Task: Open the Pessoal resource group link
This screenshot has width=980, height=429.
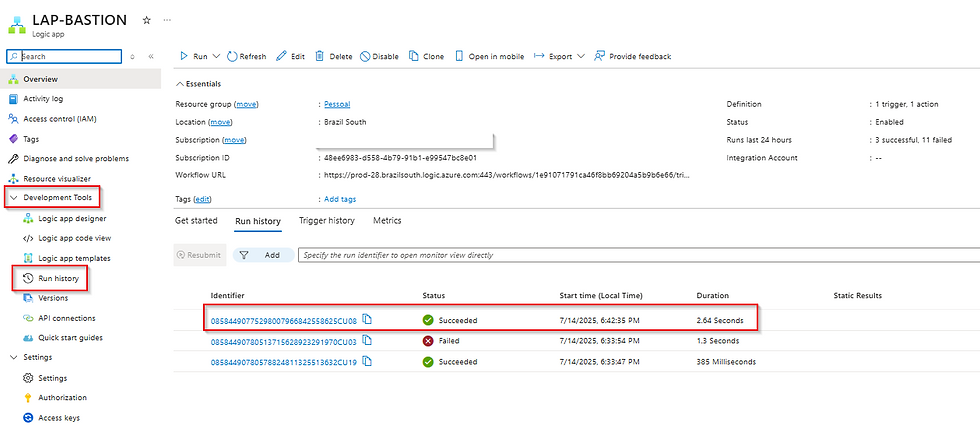Action: [337, 104]
